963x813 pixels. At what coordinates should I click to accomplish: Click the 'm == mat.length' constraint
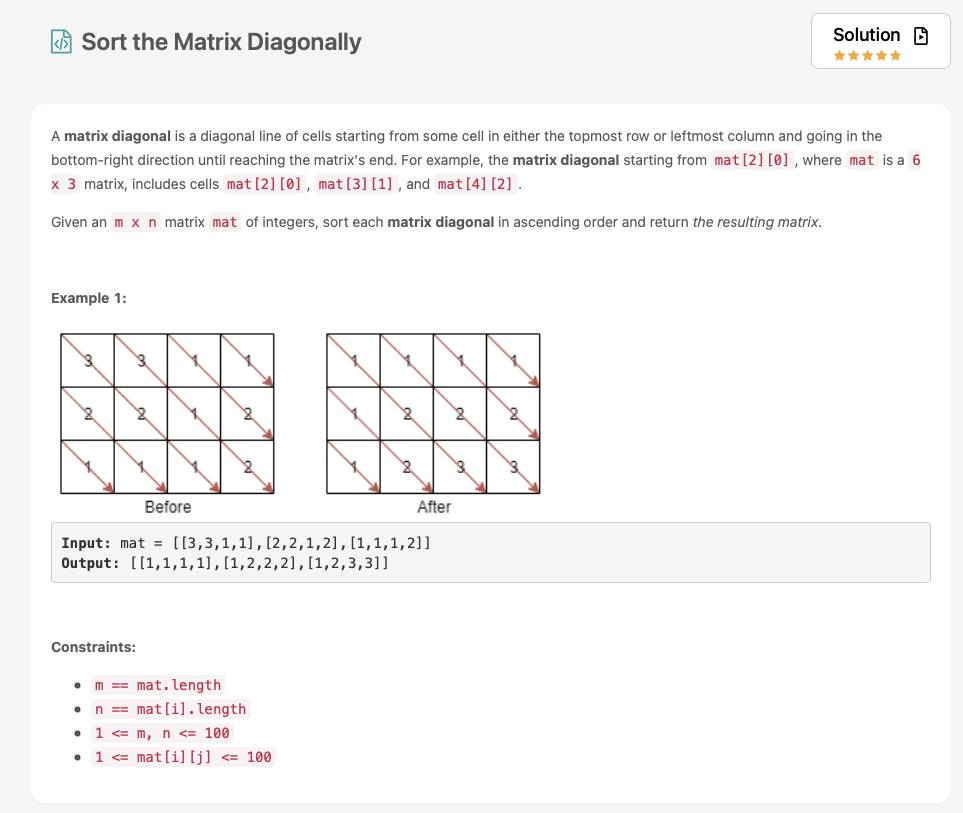coord(158,685)
